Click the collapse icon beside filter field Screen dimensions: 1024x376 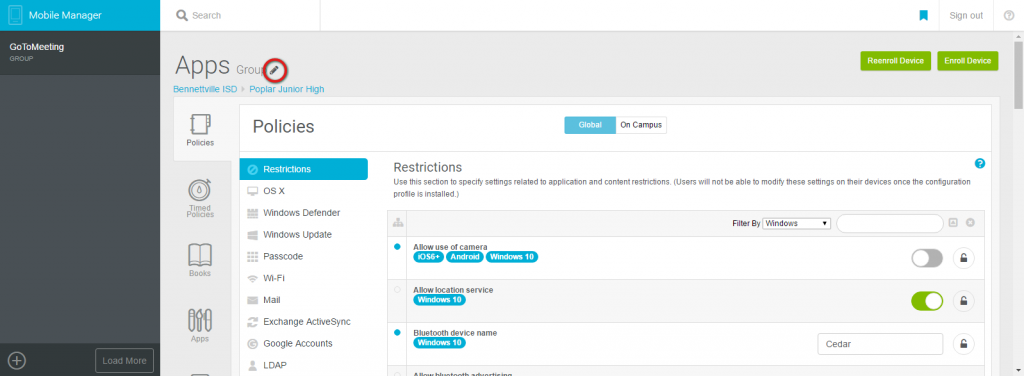tap(953, 223)
